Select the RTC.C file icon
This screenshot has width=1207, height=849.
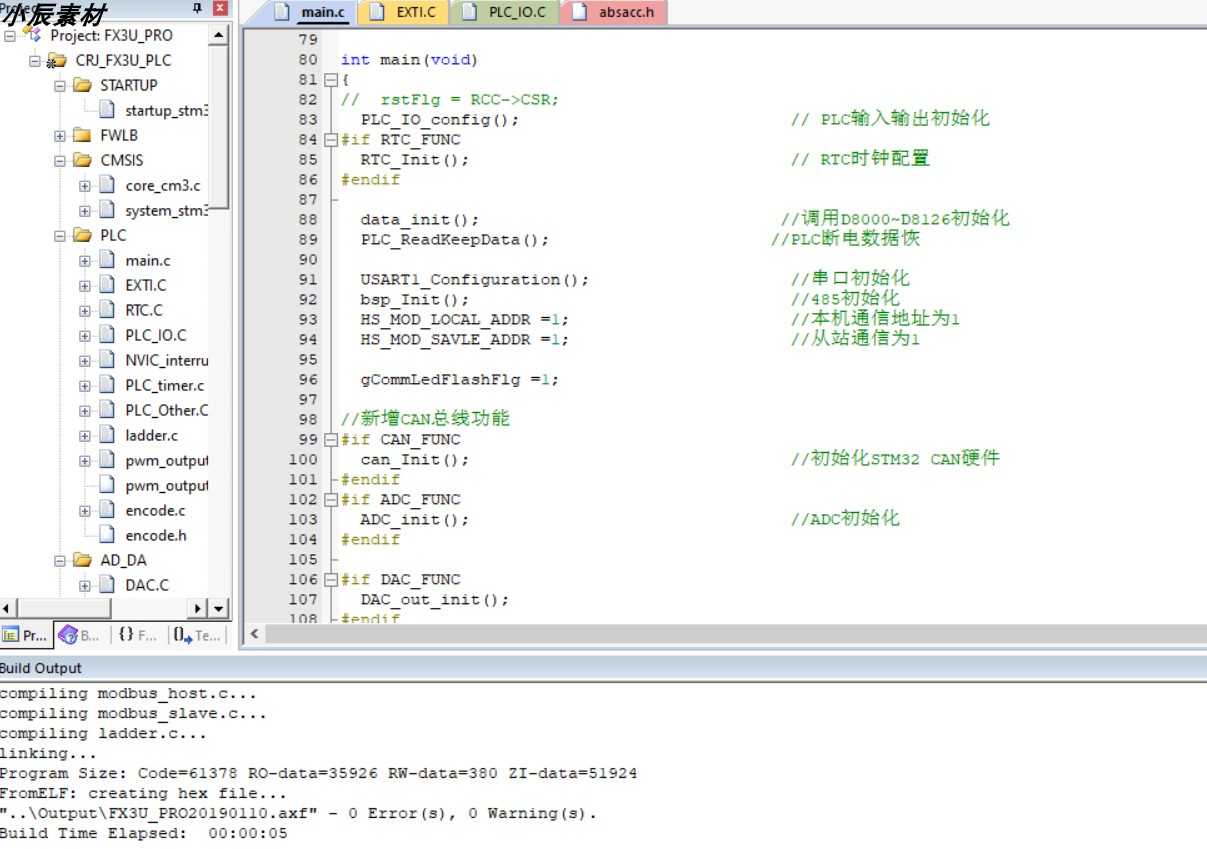tap(107, 310)
